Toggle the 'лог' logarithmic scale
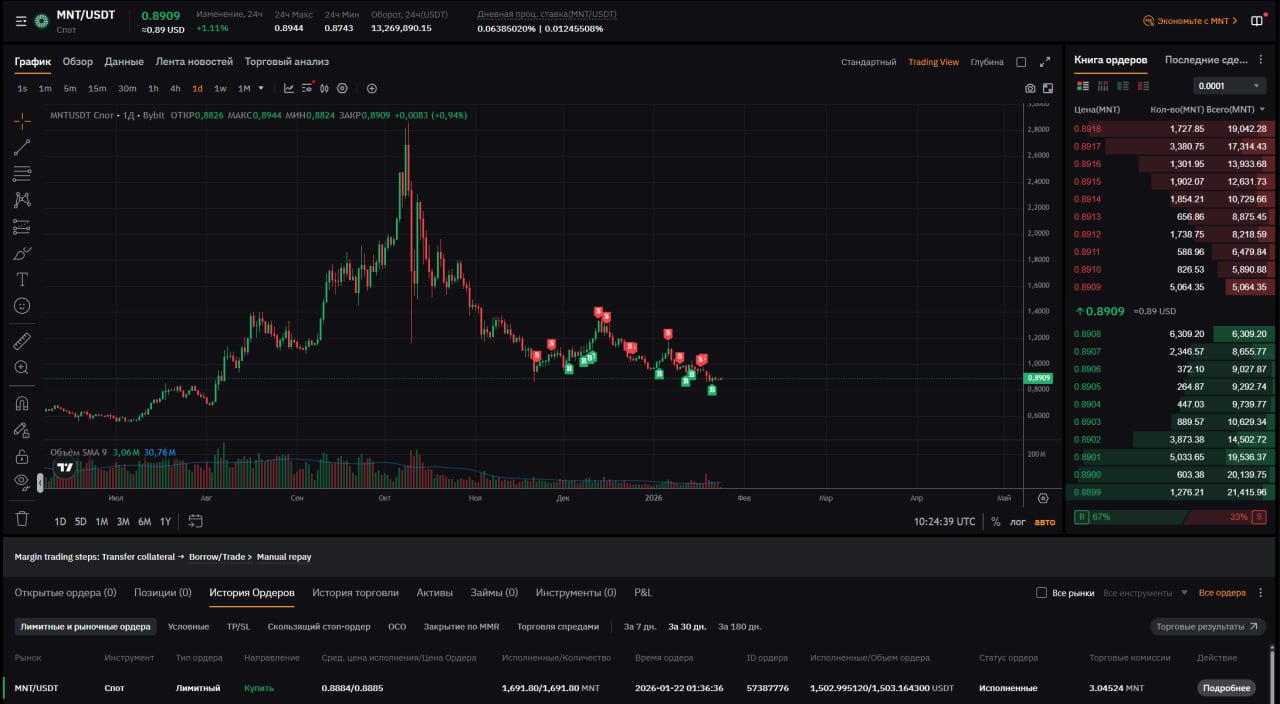 pos(1018,521)
